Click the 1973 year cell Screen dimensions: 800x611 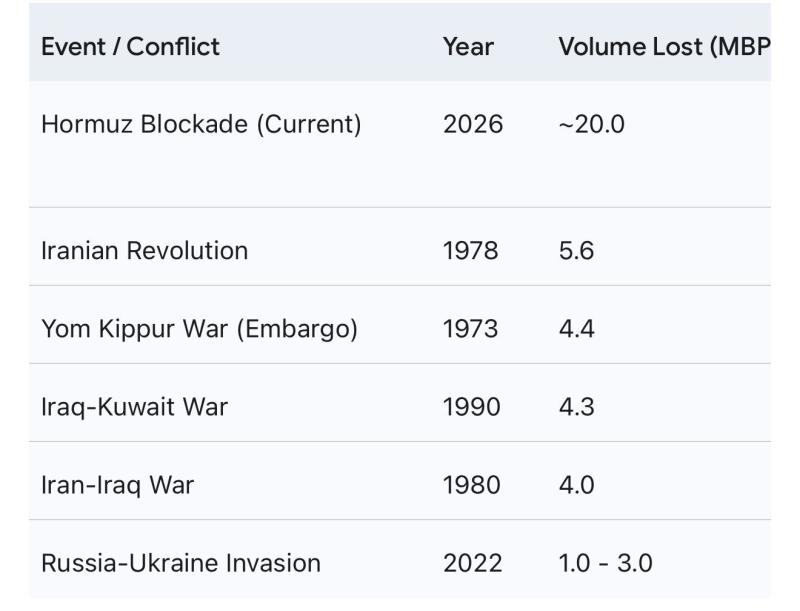(x=470, y=328)
